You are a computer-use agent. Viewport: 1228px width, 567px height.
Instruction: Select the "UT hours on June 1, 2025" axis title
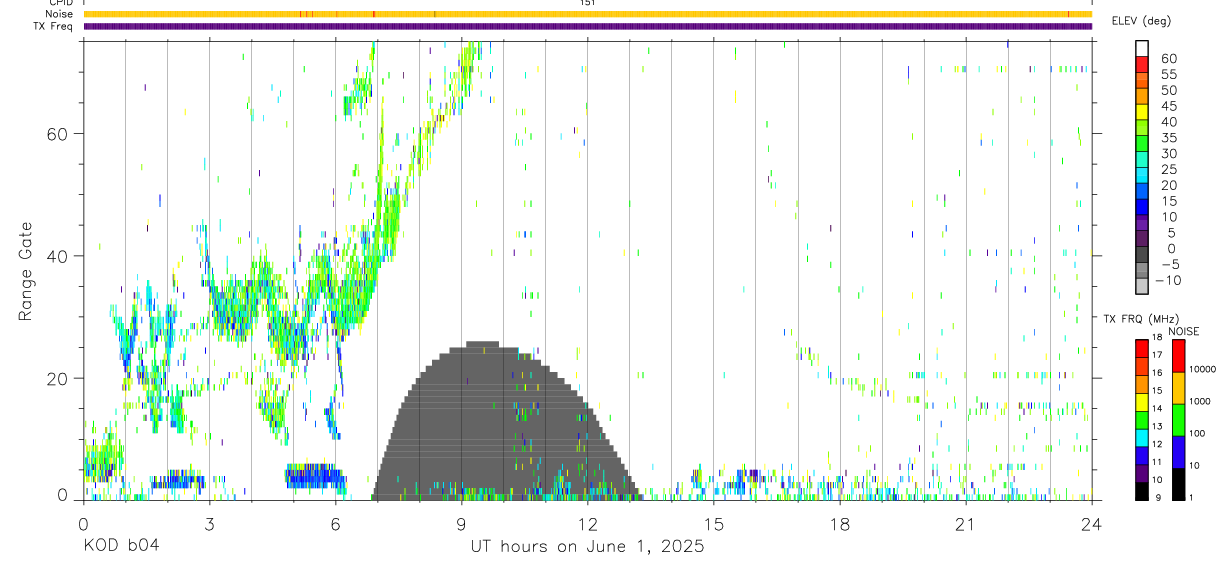point(587,546)
